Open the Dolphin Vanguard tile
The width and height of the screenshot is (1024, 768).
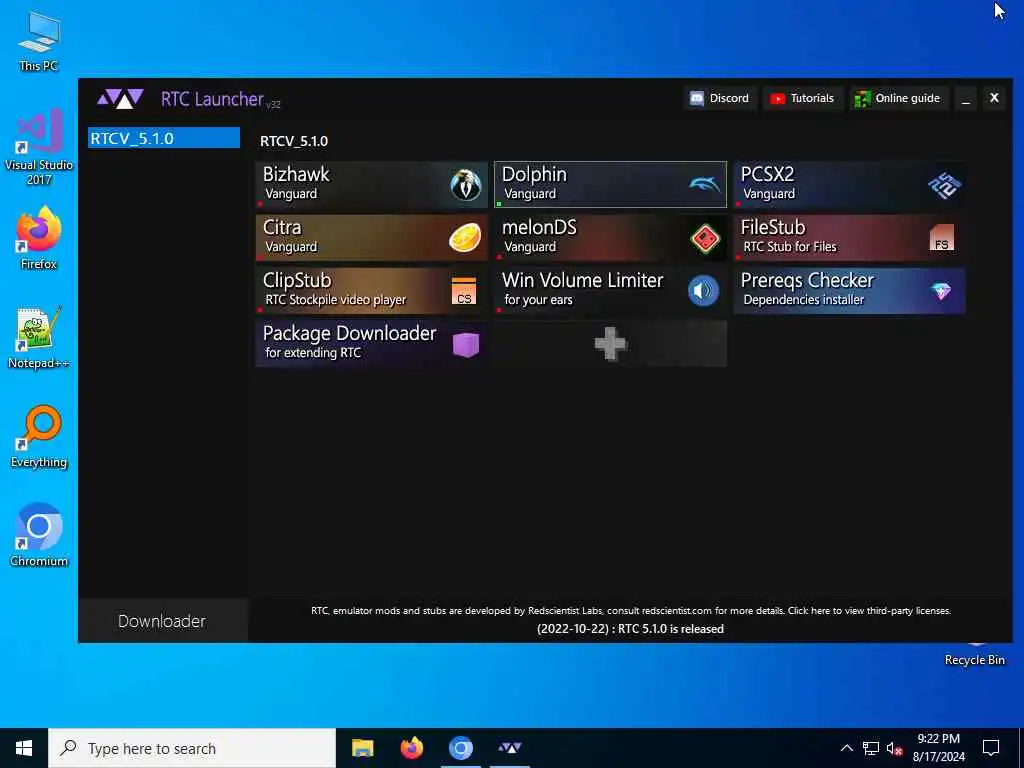coord(610,184)
